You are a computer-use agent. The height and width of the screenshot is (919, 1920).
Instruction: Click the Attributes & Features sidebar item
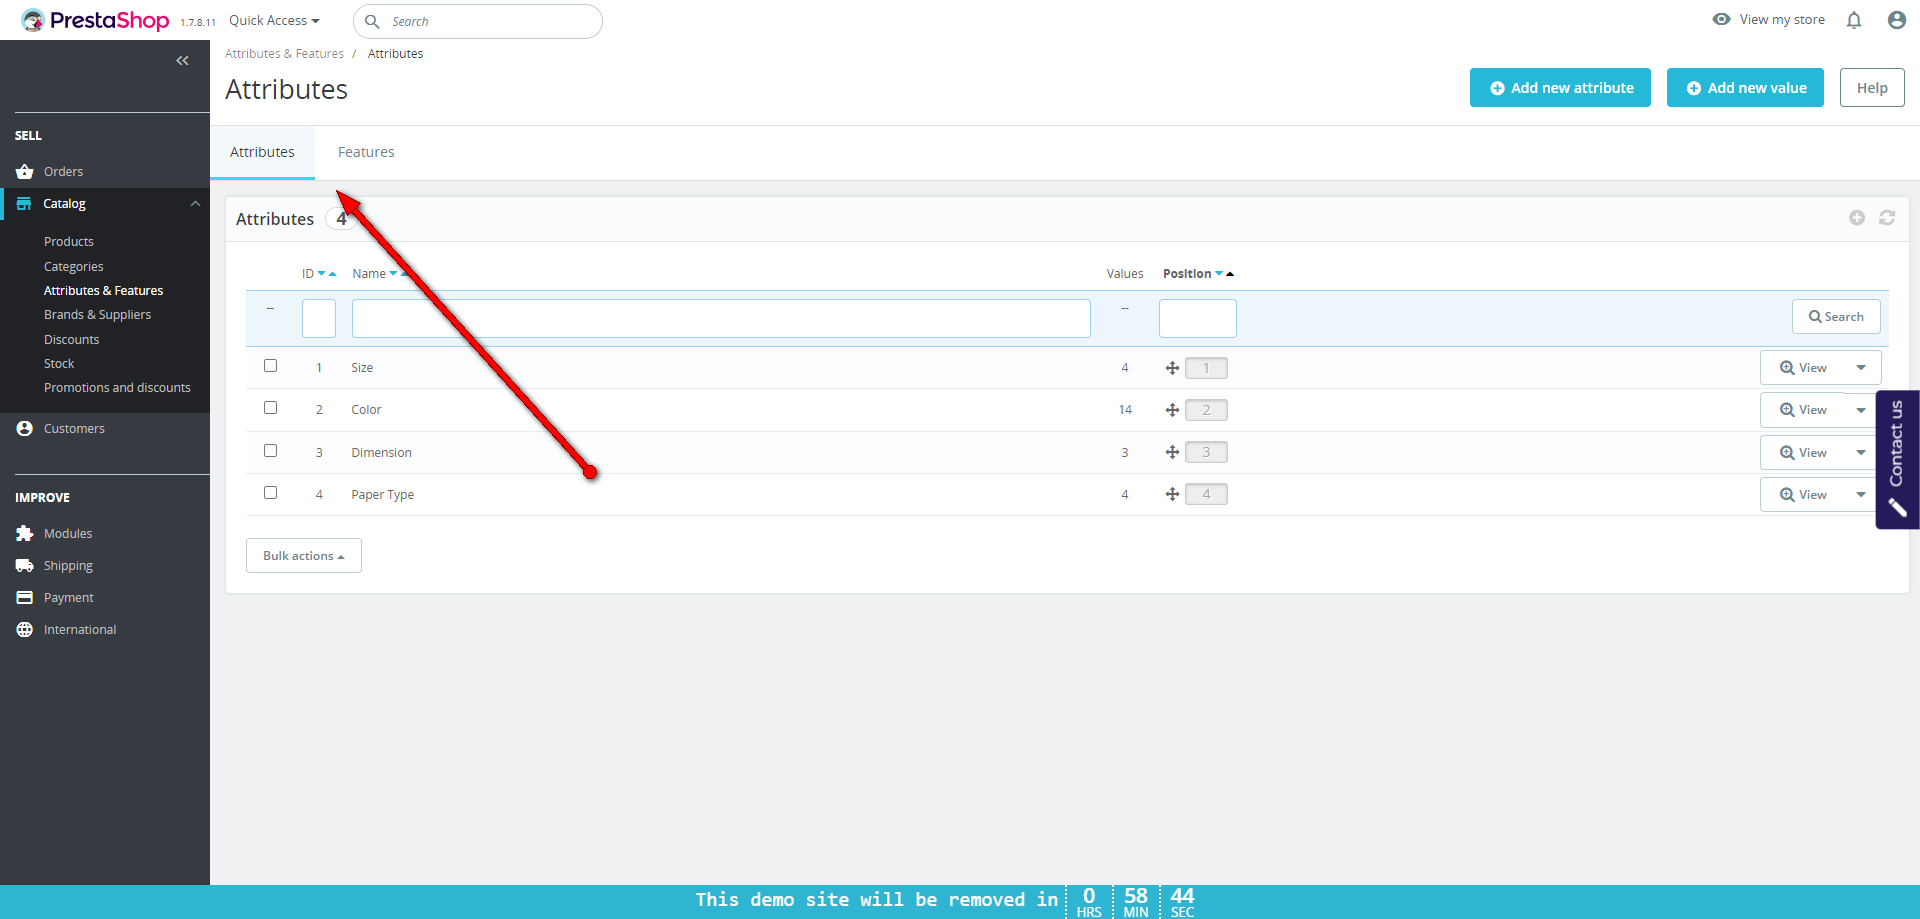pos(104,291)
